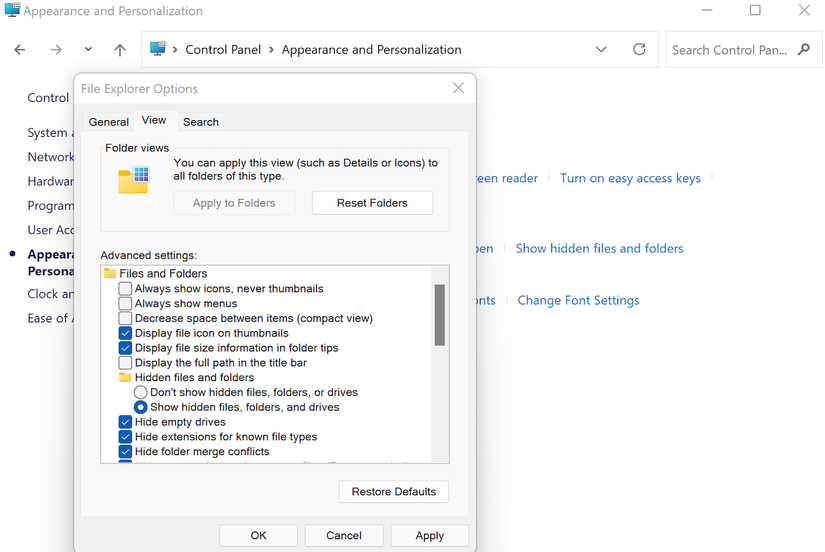Uncheck Hide extensions for known file types
The image size is (825, 552).
click(125, 437)
